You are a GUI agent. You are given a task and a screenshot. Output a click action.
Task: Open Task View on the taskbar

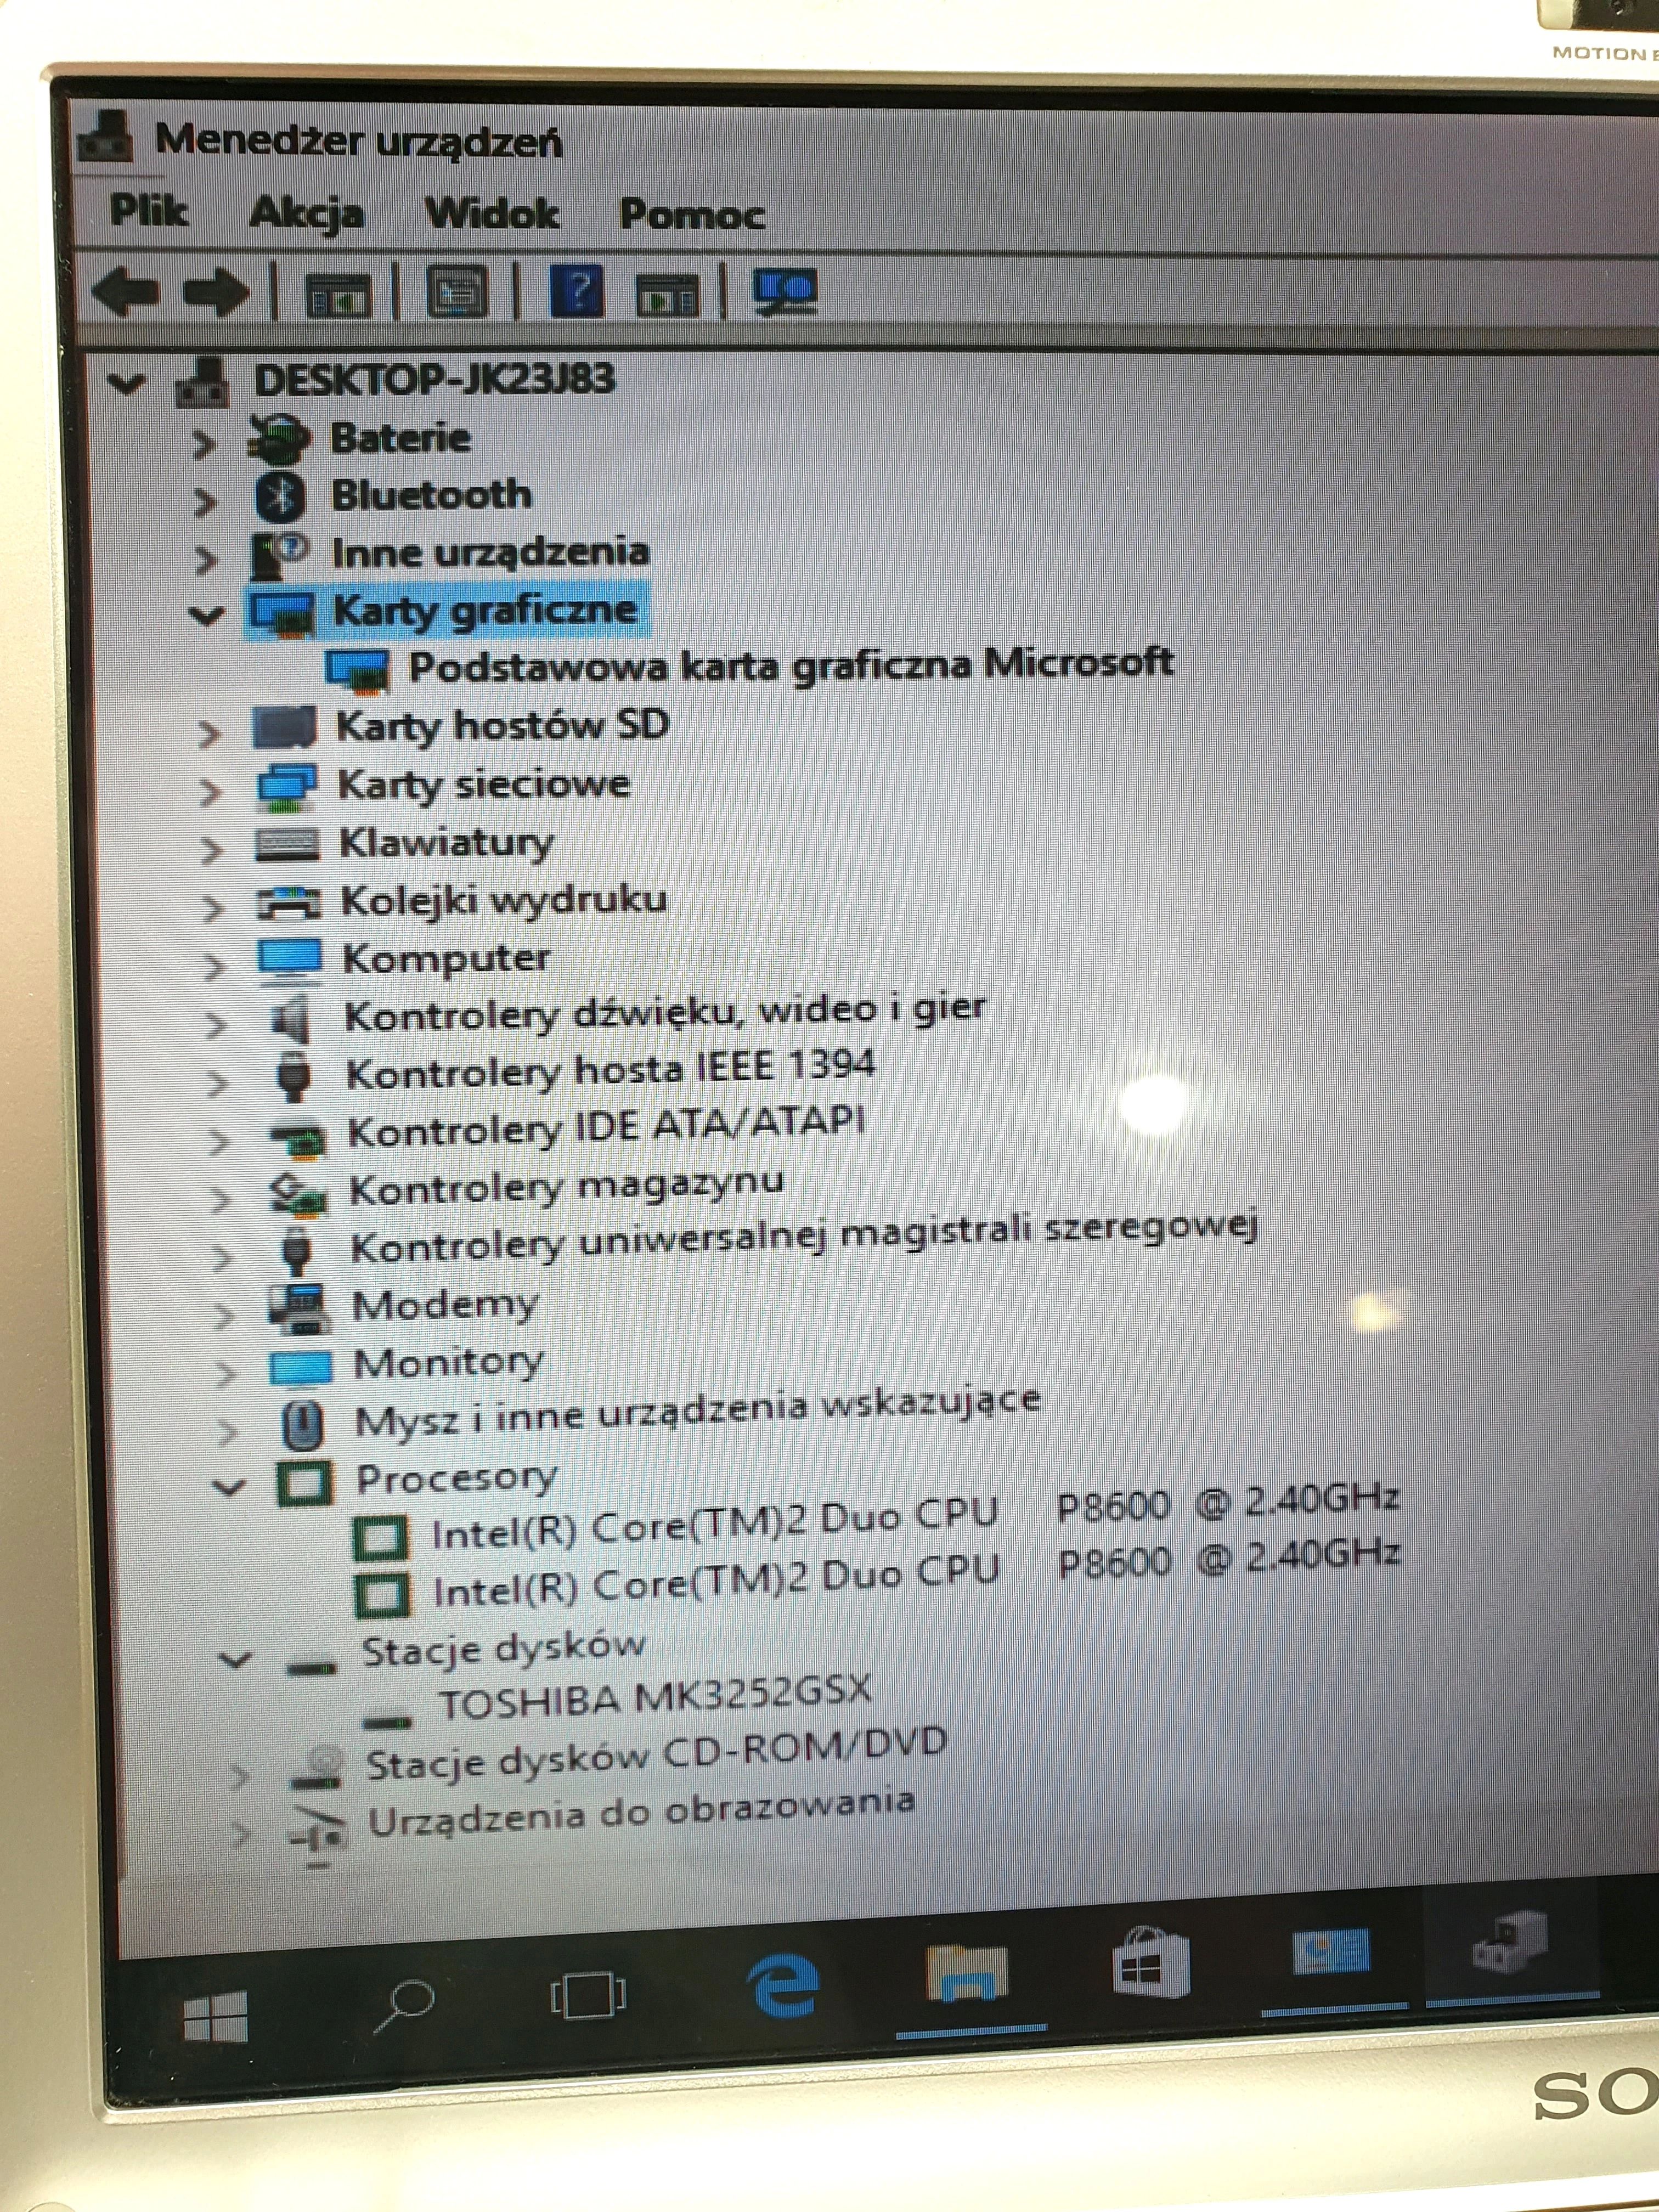click(588, 1996)
